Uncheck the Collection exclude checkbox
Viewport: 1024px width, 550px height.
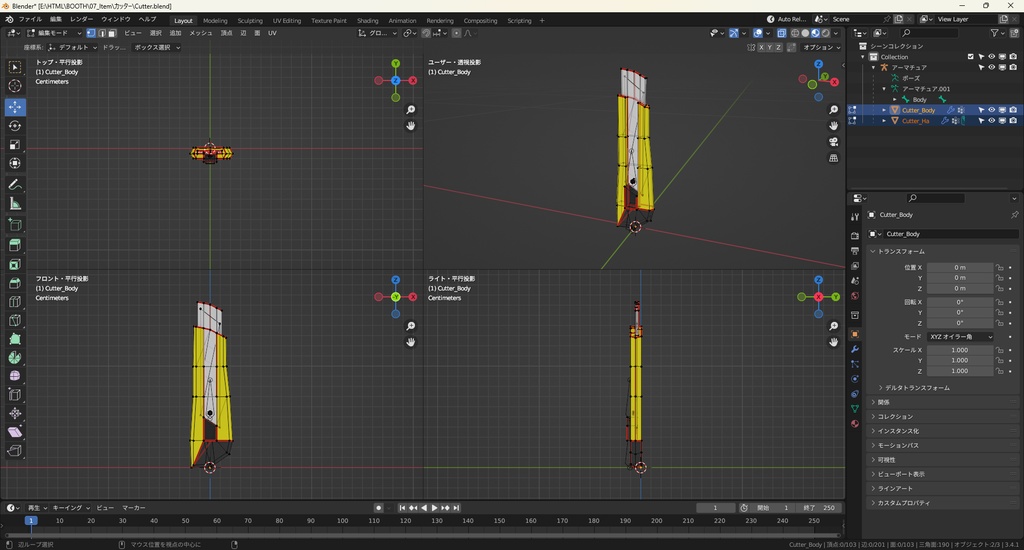coord(970,57)
